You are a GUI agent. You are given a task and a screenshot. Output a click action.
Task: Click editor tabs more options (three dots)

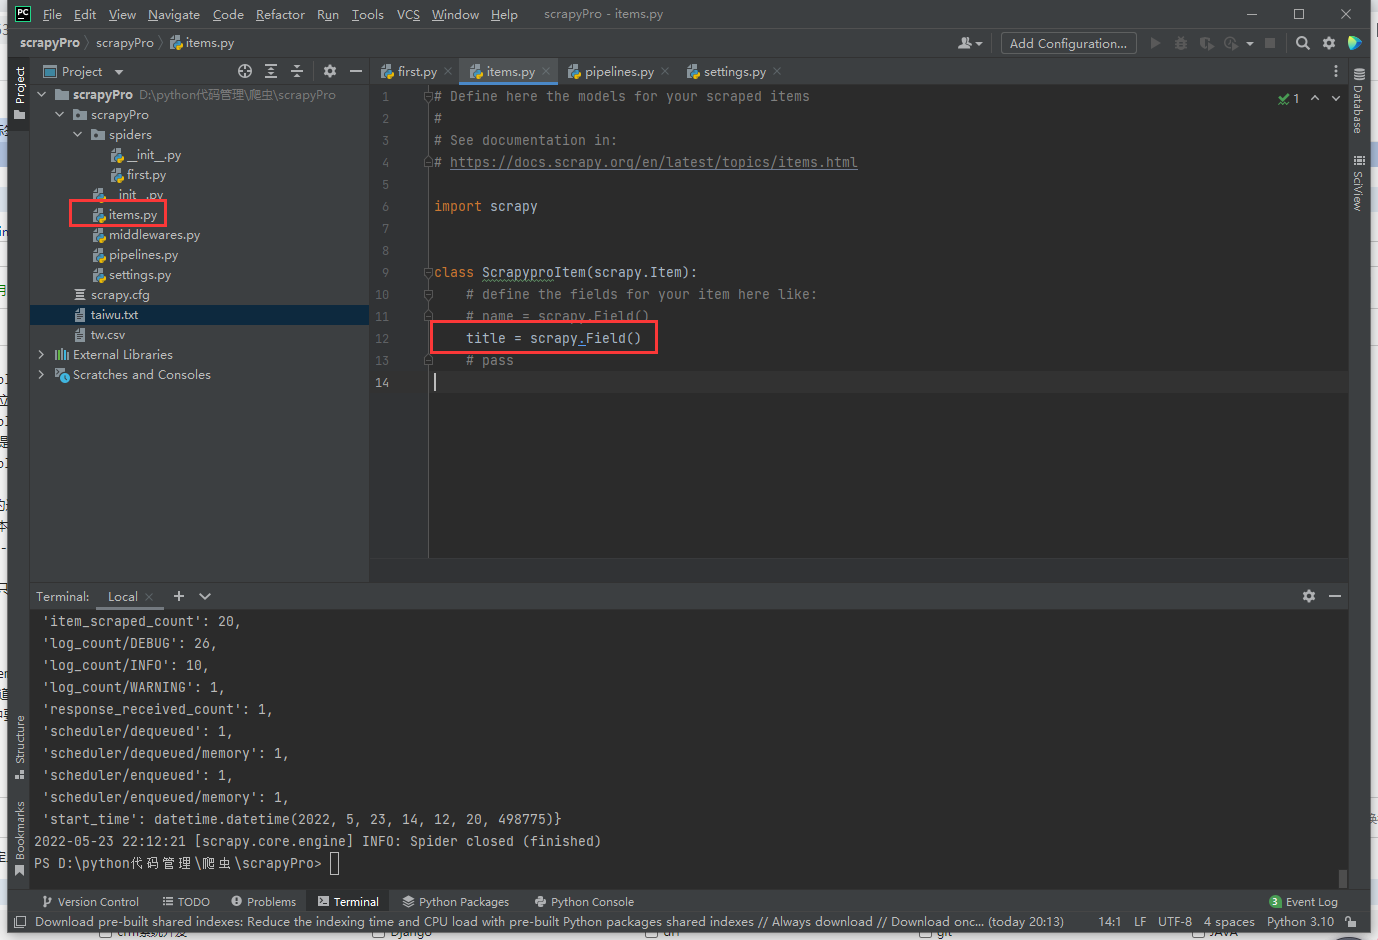[1336, 71]
